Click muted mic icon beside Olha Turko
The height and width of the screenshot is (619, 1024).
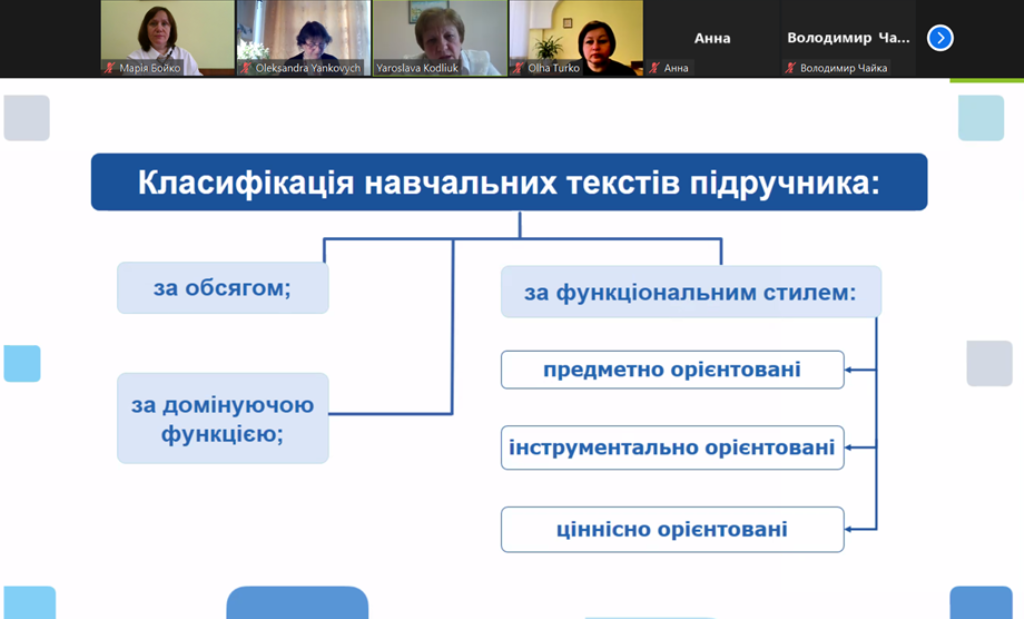[x=519, y=68]
